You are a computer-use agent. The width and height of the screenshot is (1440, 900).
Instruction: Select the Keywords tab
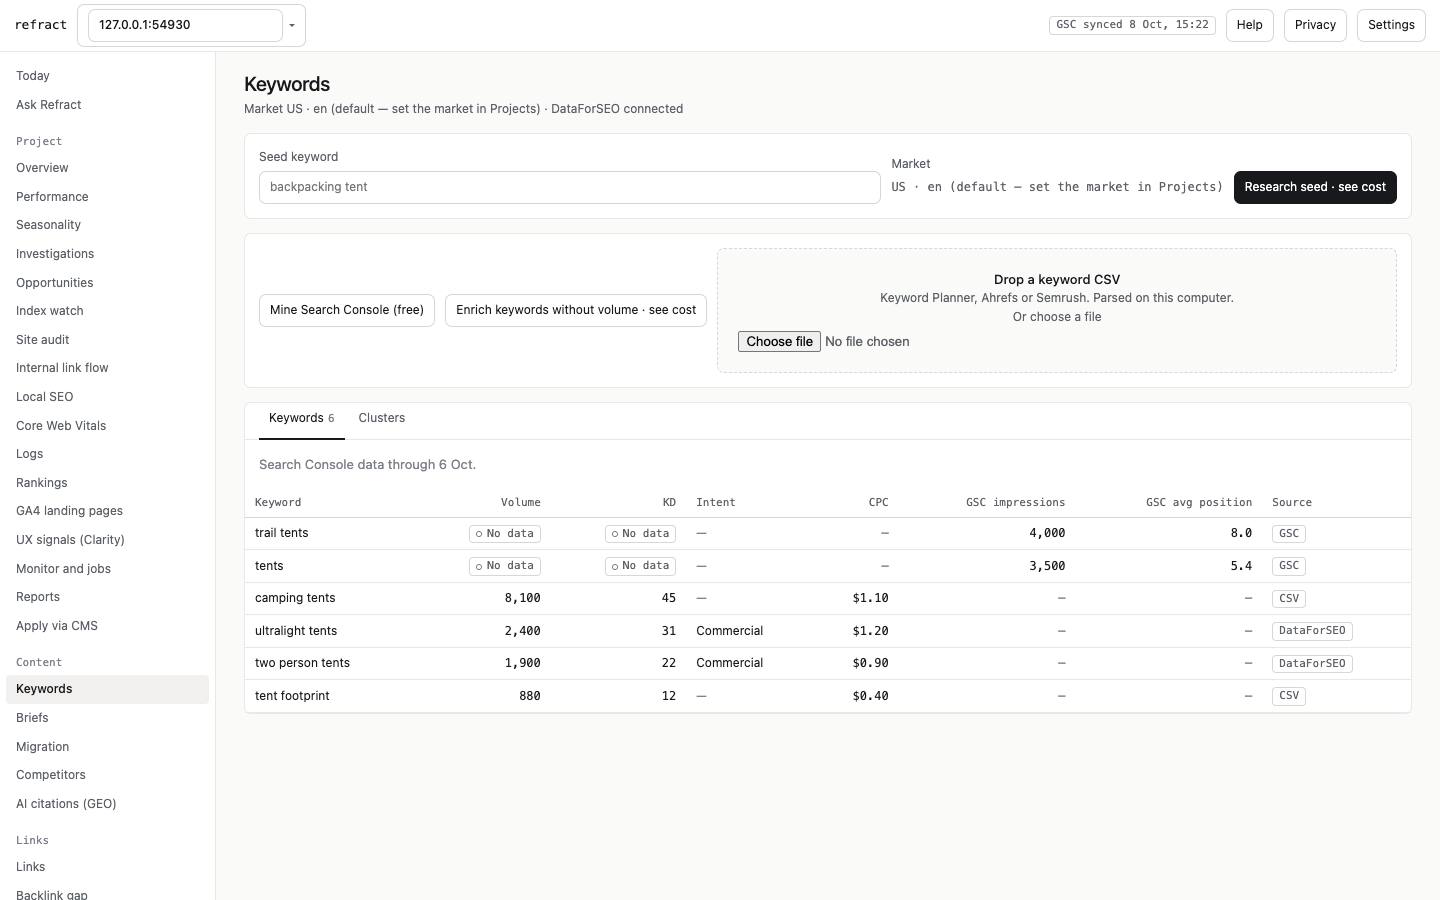coord(302,418)
